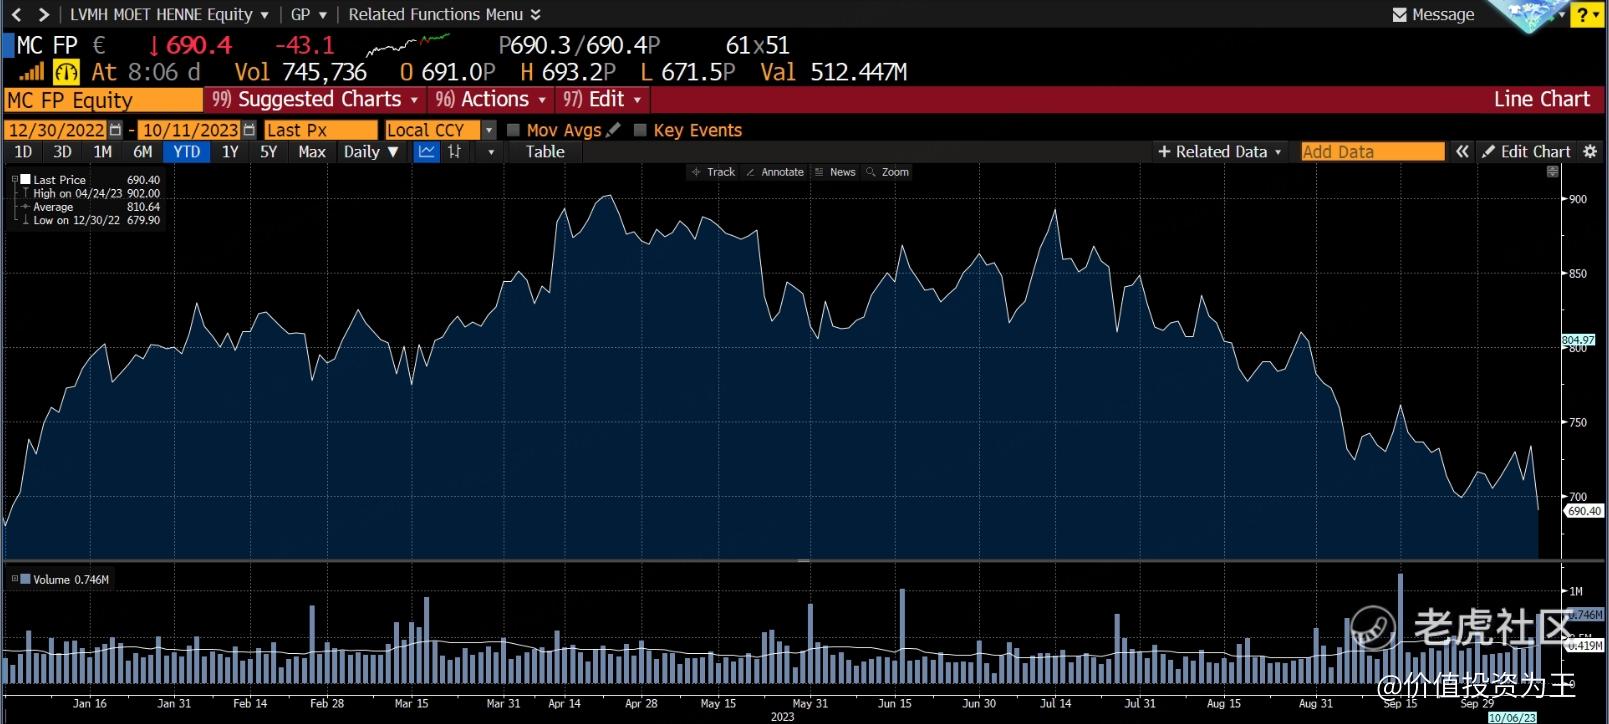Select the 6M time range tab
Viewport: 1609px width, 724px height.
coord(142,152)
